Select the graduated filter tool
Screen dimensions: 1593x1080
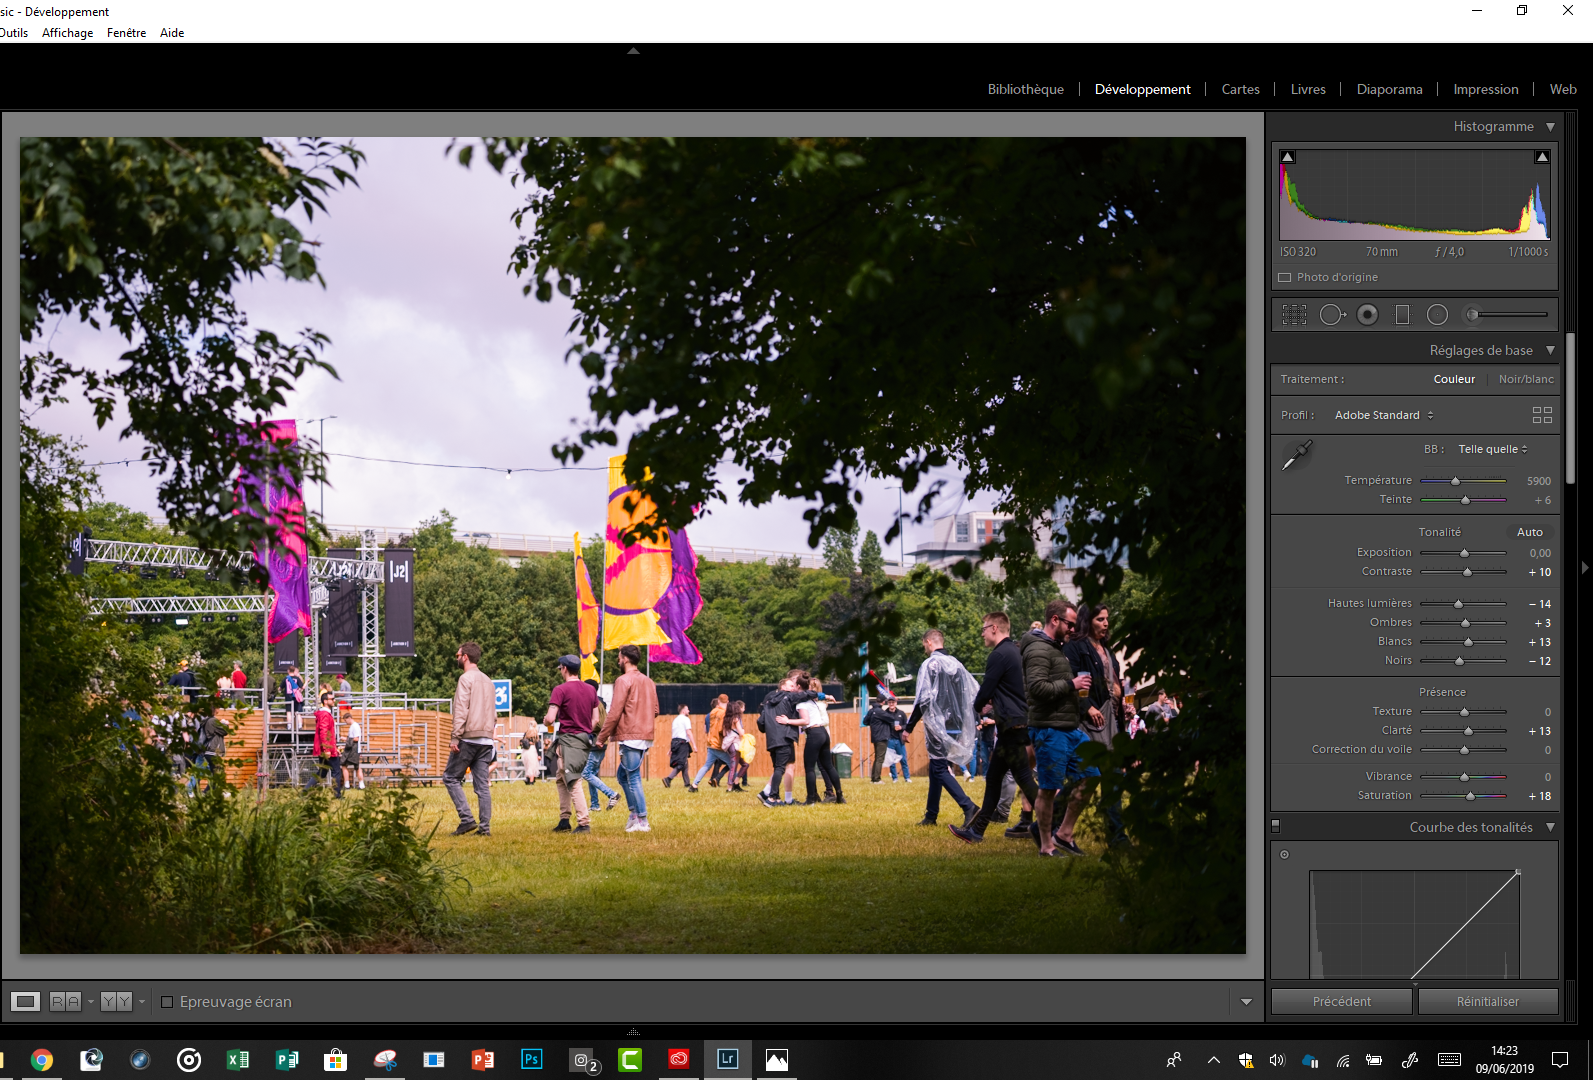click(x=1402, y=315)
